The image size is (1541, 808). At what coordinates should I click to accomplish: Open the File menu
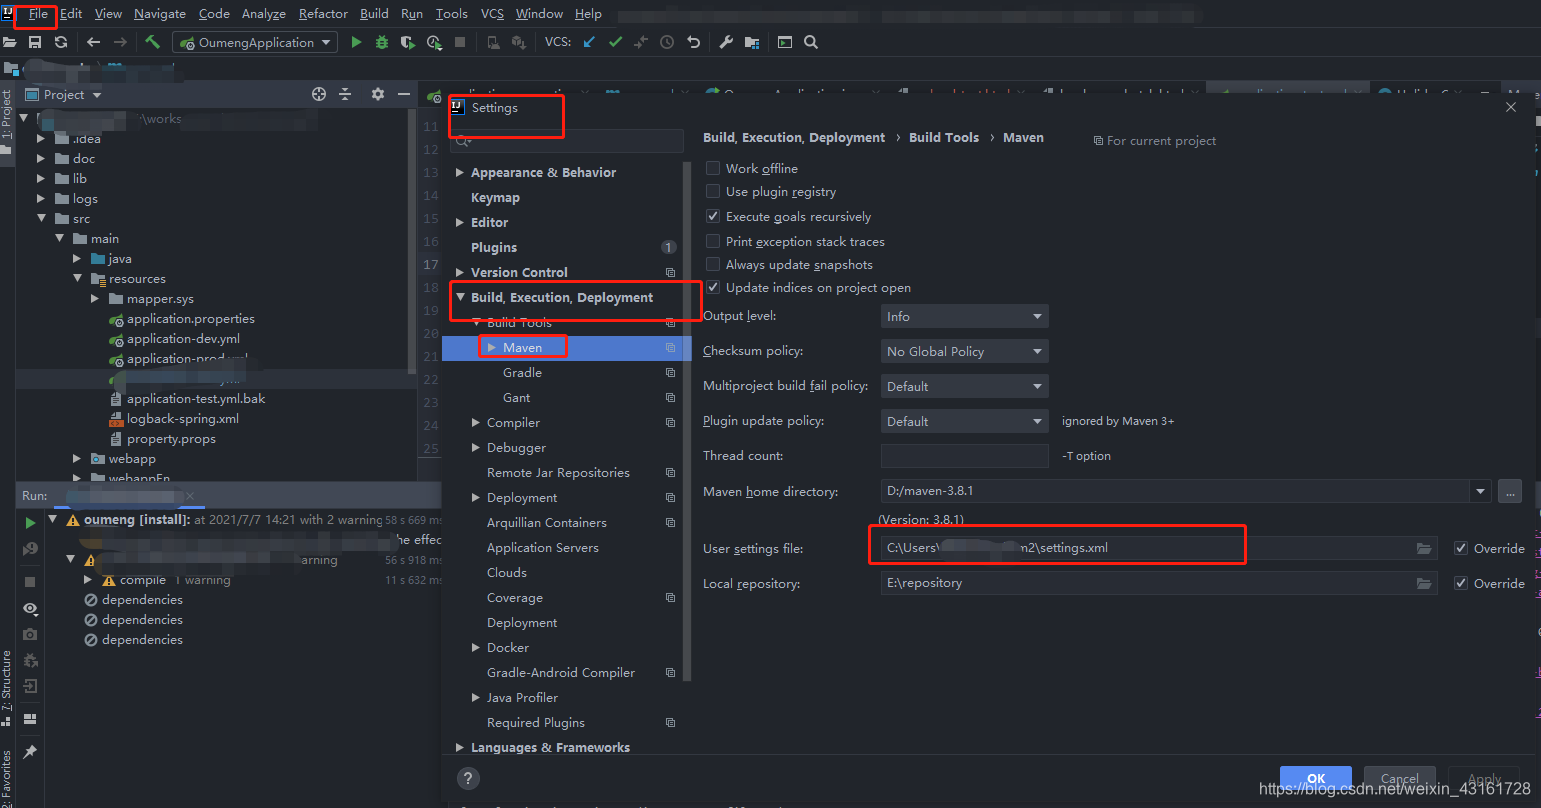click(38, 14)
